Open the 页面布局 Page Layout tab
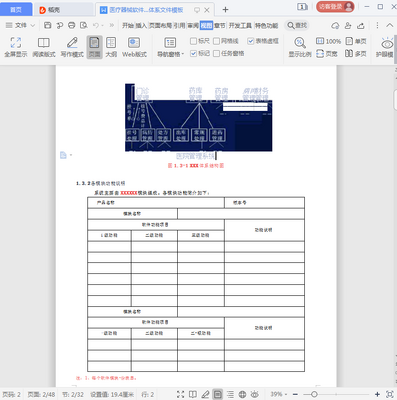 click(x=160, y=25)
